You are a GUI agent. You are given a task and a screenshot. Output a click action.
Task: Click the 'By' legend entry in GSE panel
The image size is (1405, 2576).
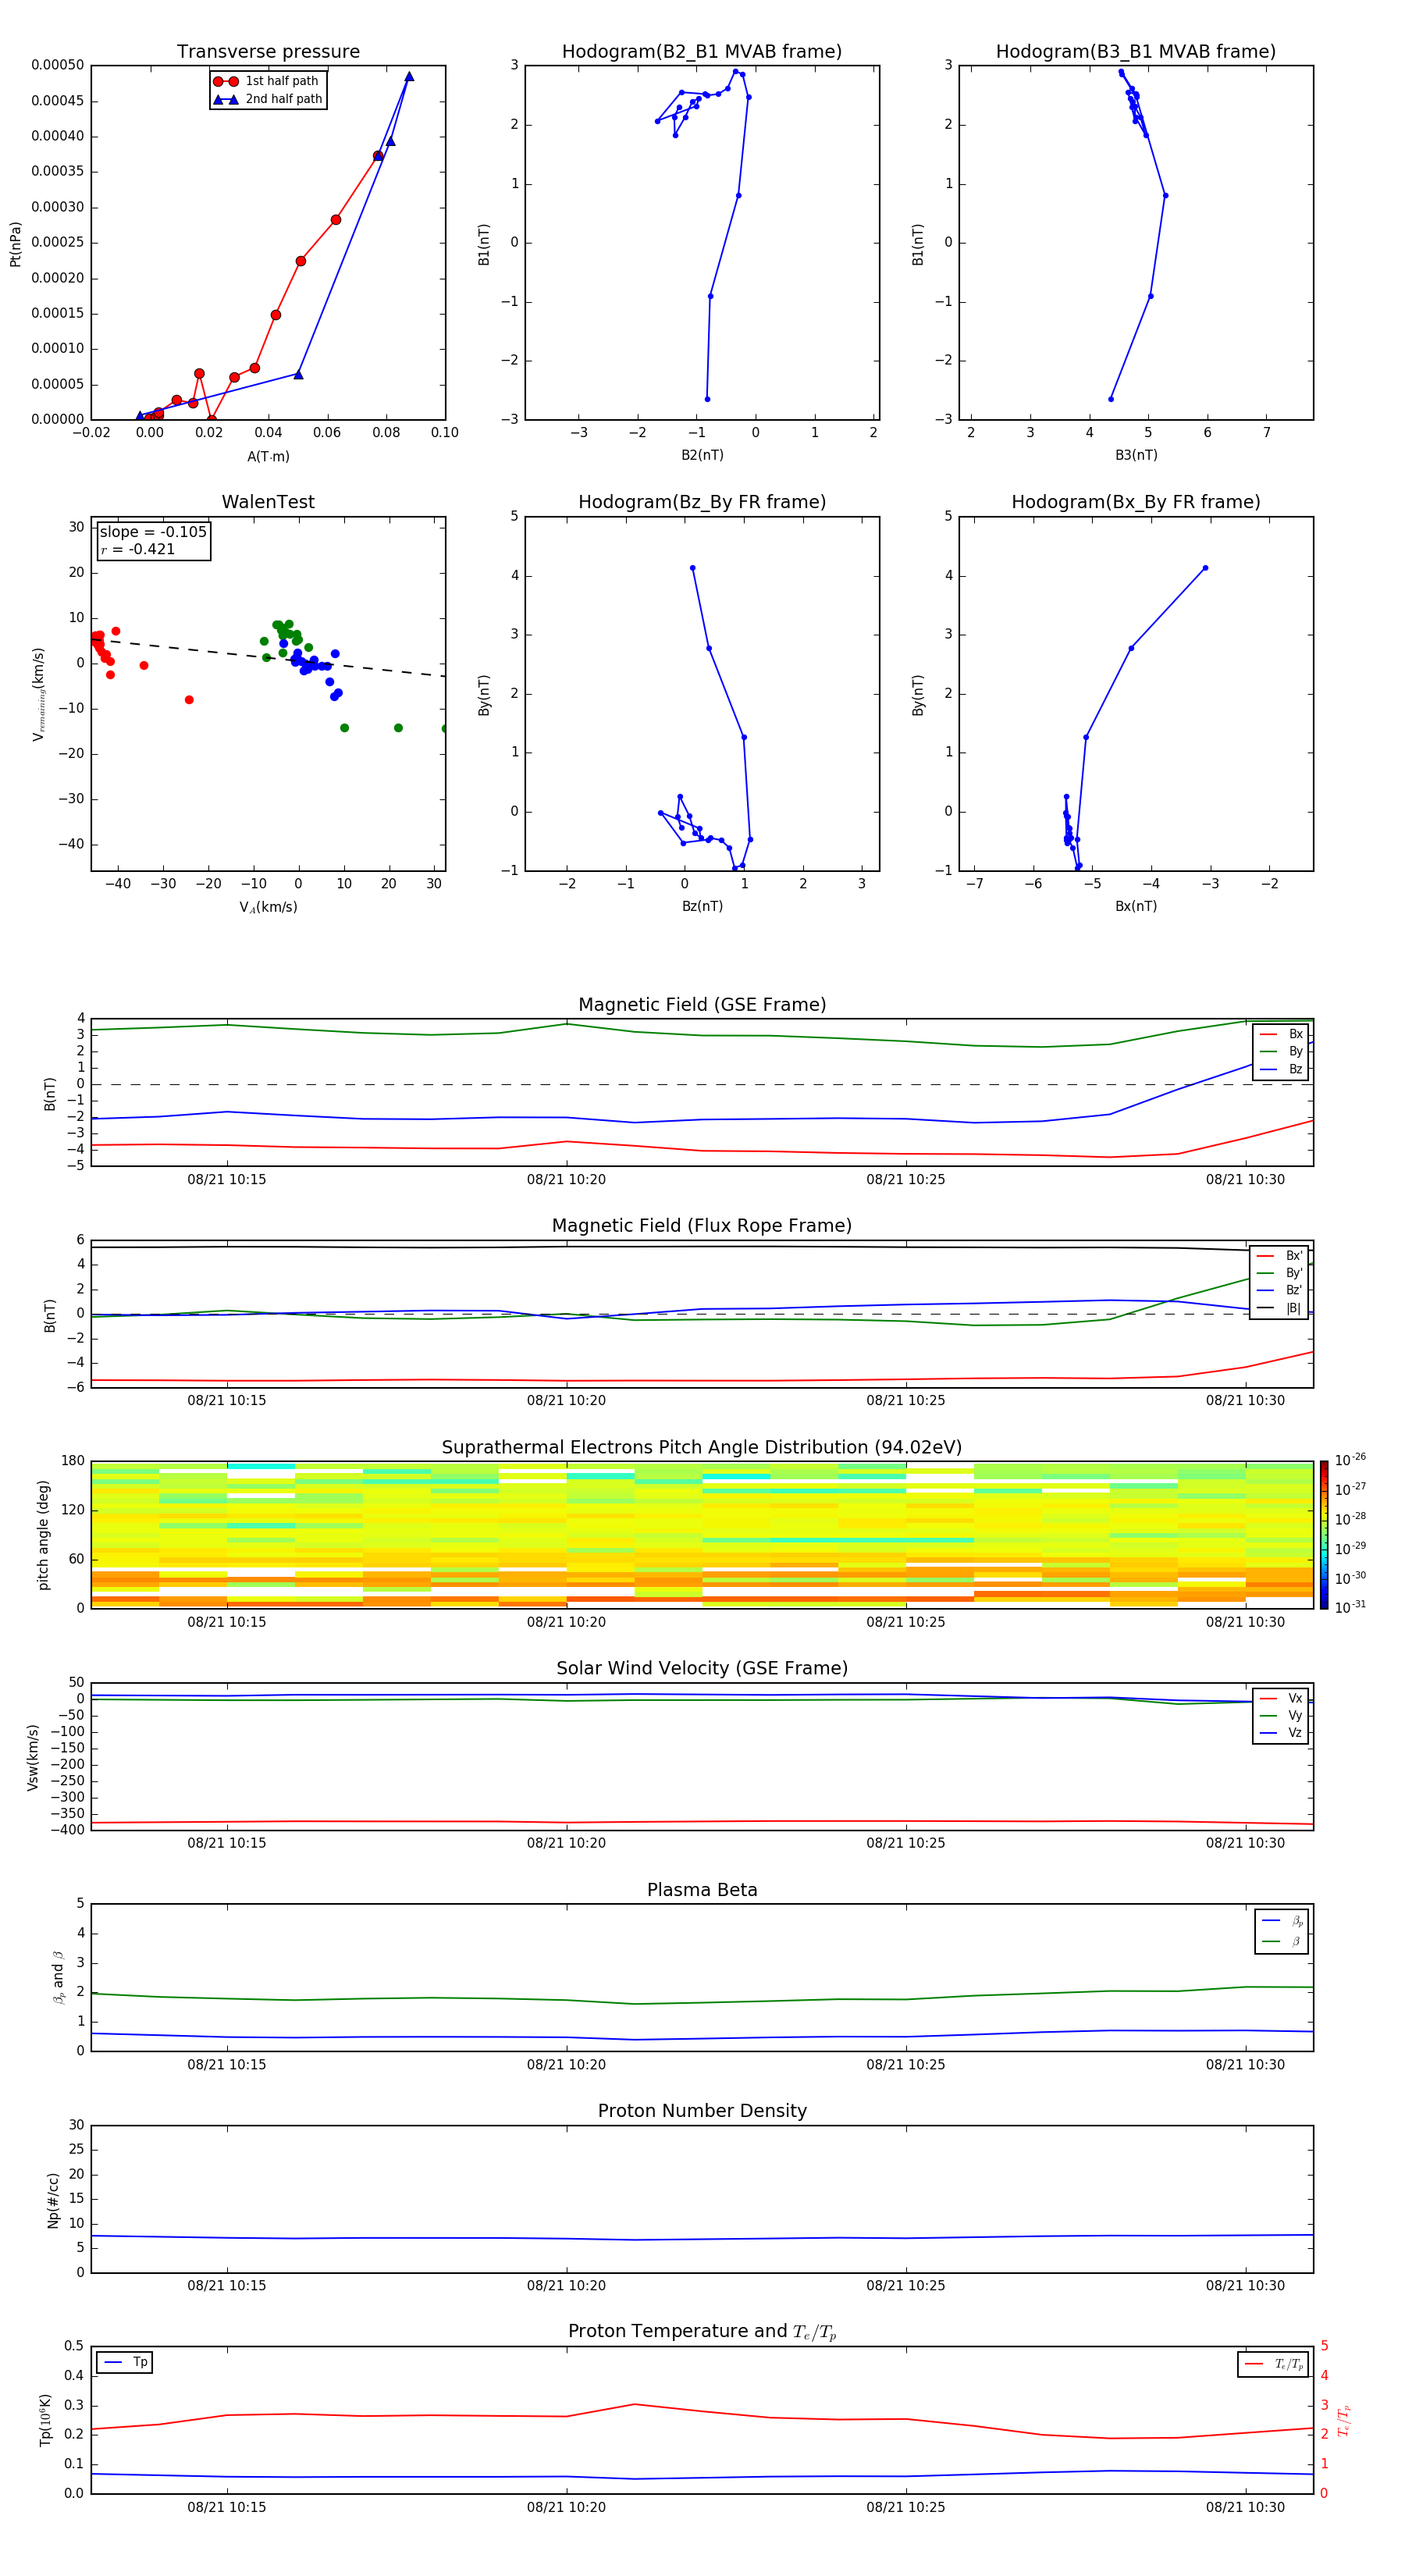pyautogui.click(x=1281, y=1051)
